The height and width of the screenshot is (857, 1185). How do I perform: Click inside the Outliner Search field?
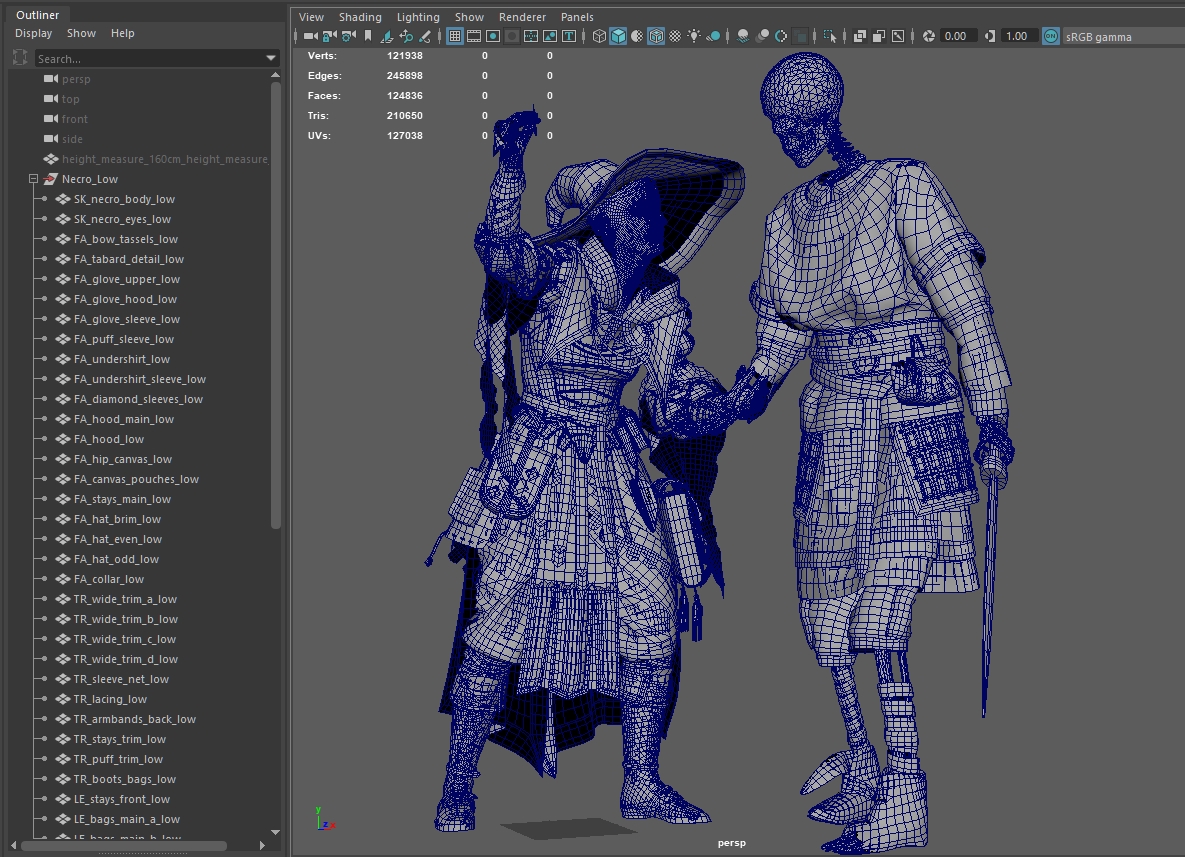pos(145,59)
